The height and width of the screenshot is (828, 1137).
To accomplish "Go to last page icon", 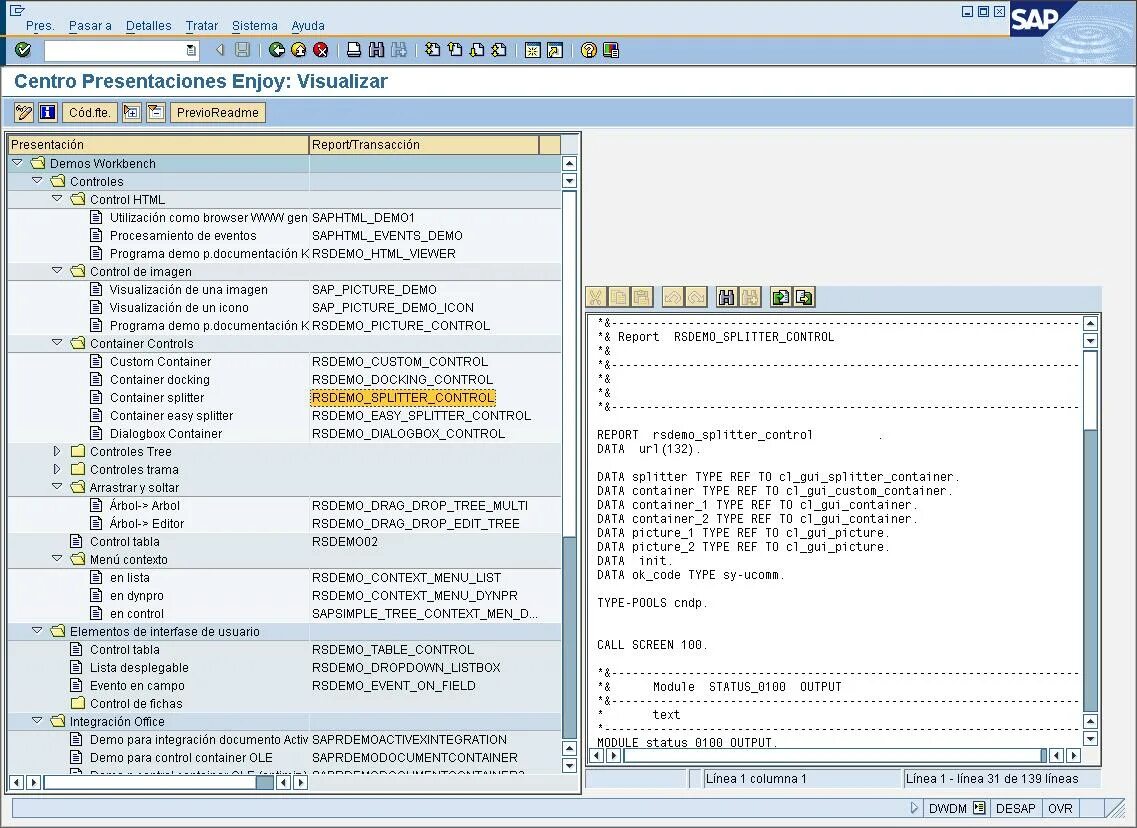I will point(499,50).
